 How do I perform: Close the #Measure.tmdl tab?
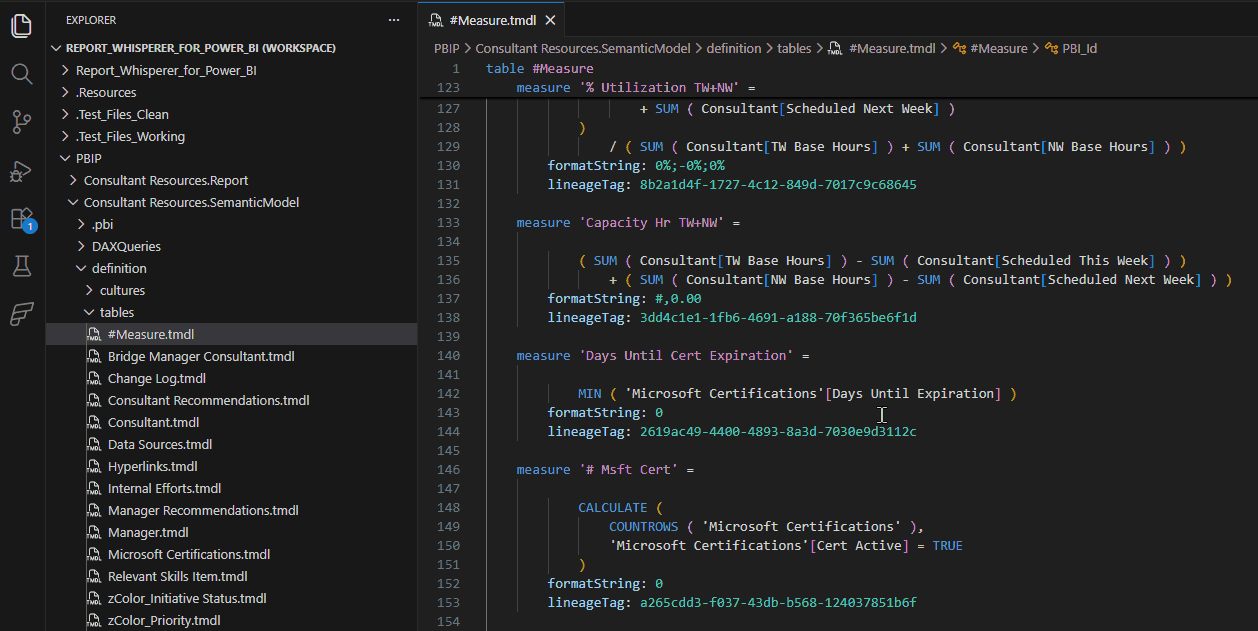click(548, 18)
